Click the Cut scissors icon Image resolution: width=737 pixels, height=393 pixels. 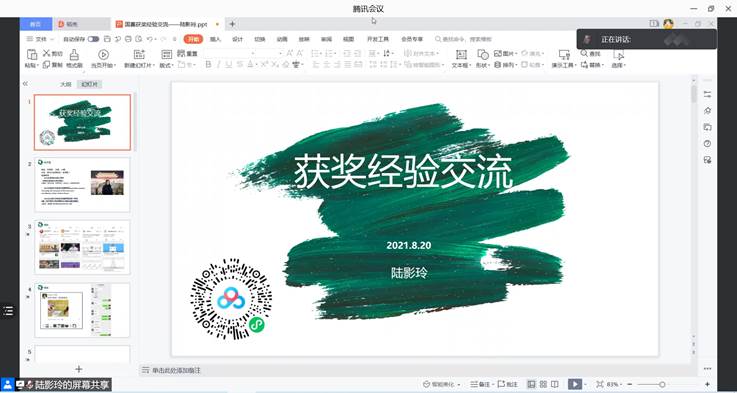[x=46, y=53]
